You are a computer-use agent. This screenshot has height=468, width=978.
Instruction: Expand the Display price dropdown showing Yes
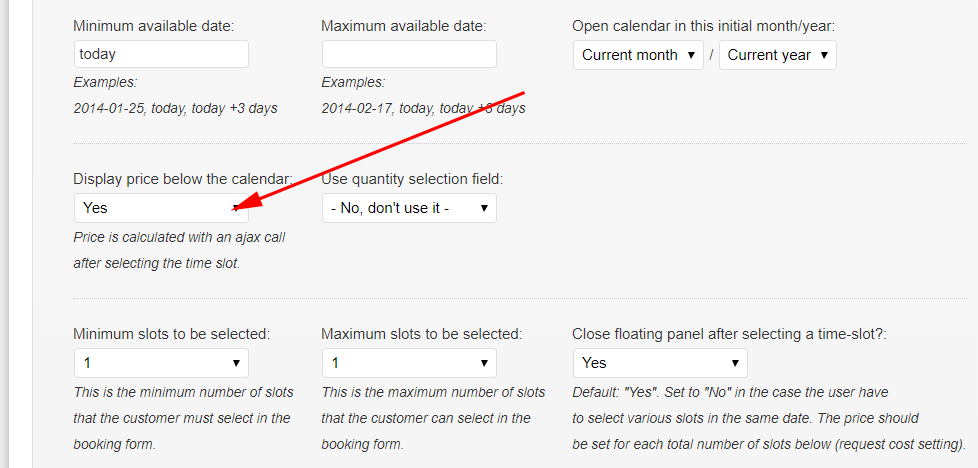pyautogui.click(x=161, y=208)
